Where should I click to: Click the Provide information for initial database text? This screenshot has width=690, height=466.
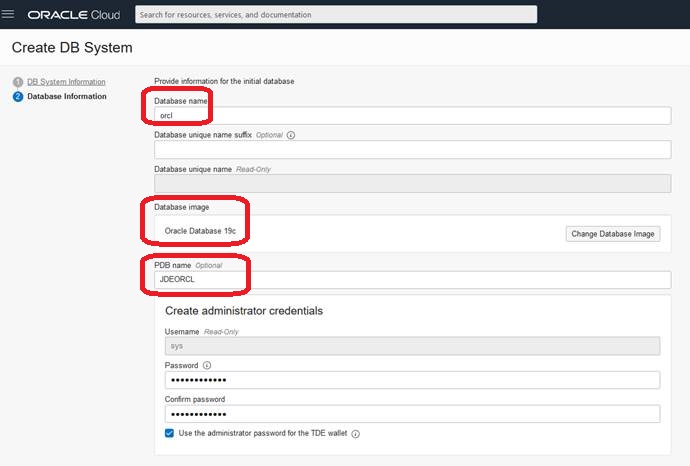224,81
